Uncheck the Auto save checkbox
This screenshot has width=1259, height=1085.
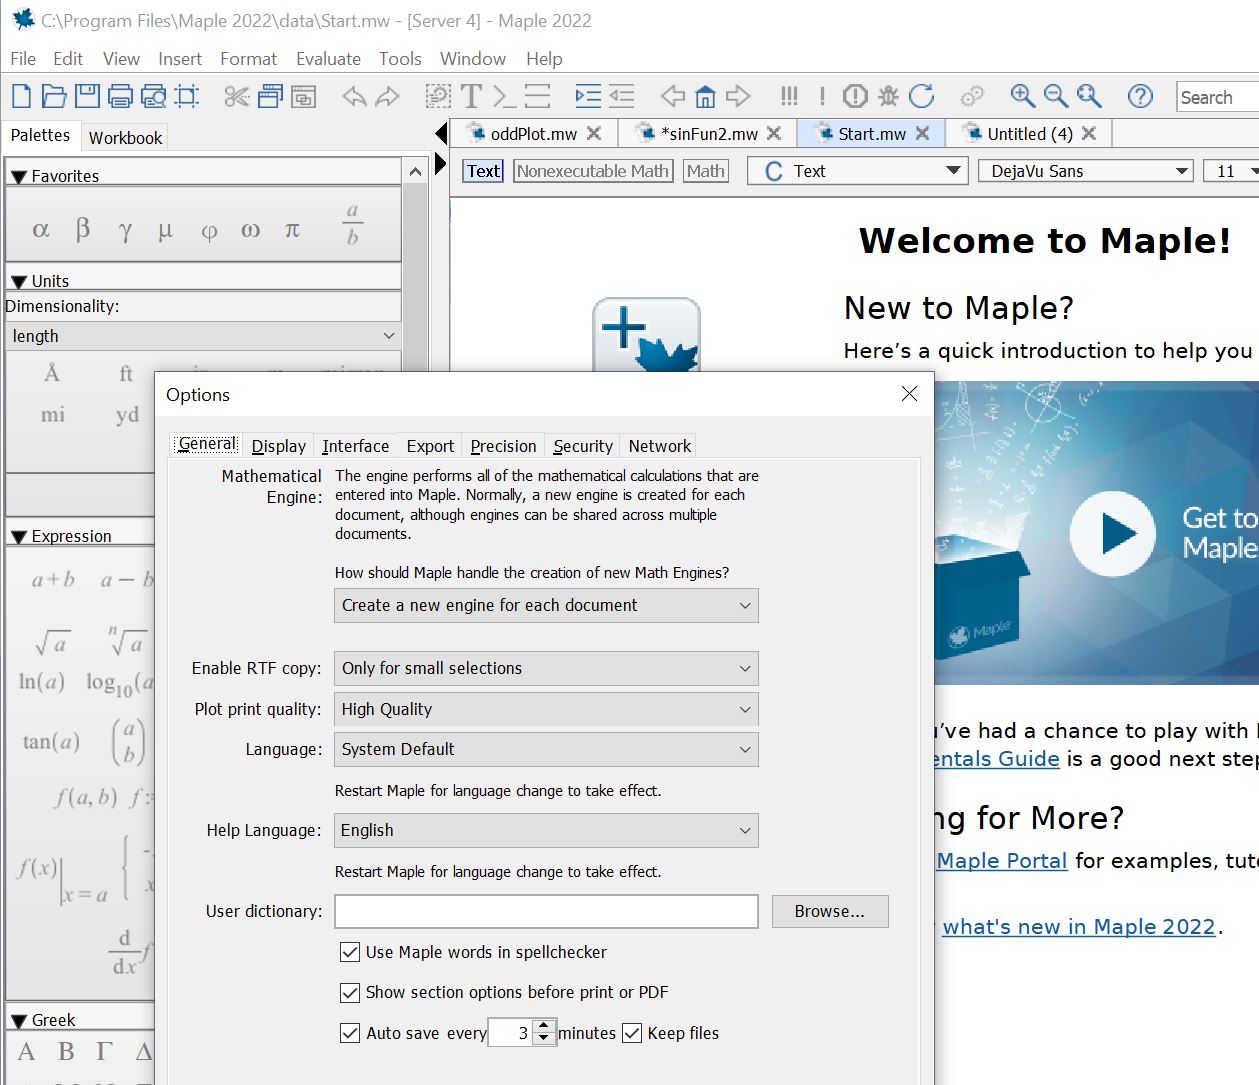pos(350,1033)
